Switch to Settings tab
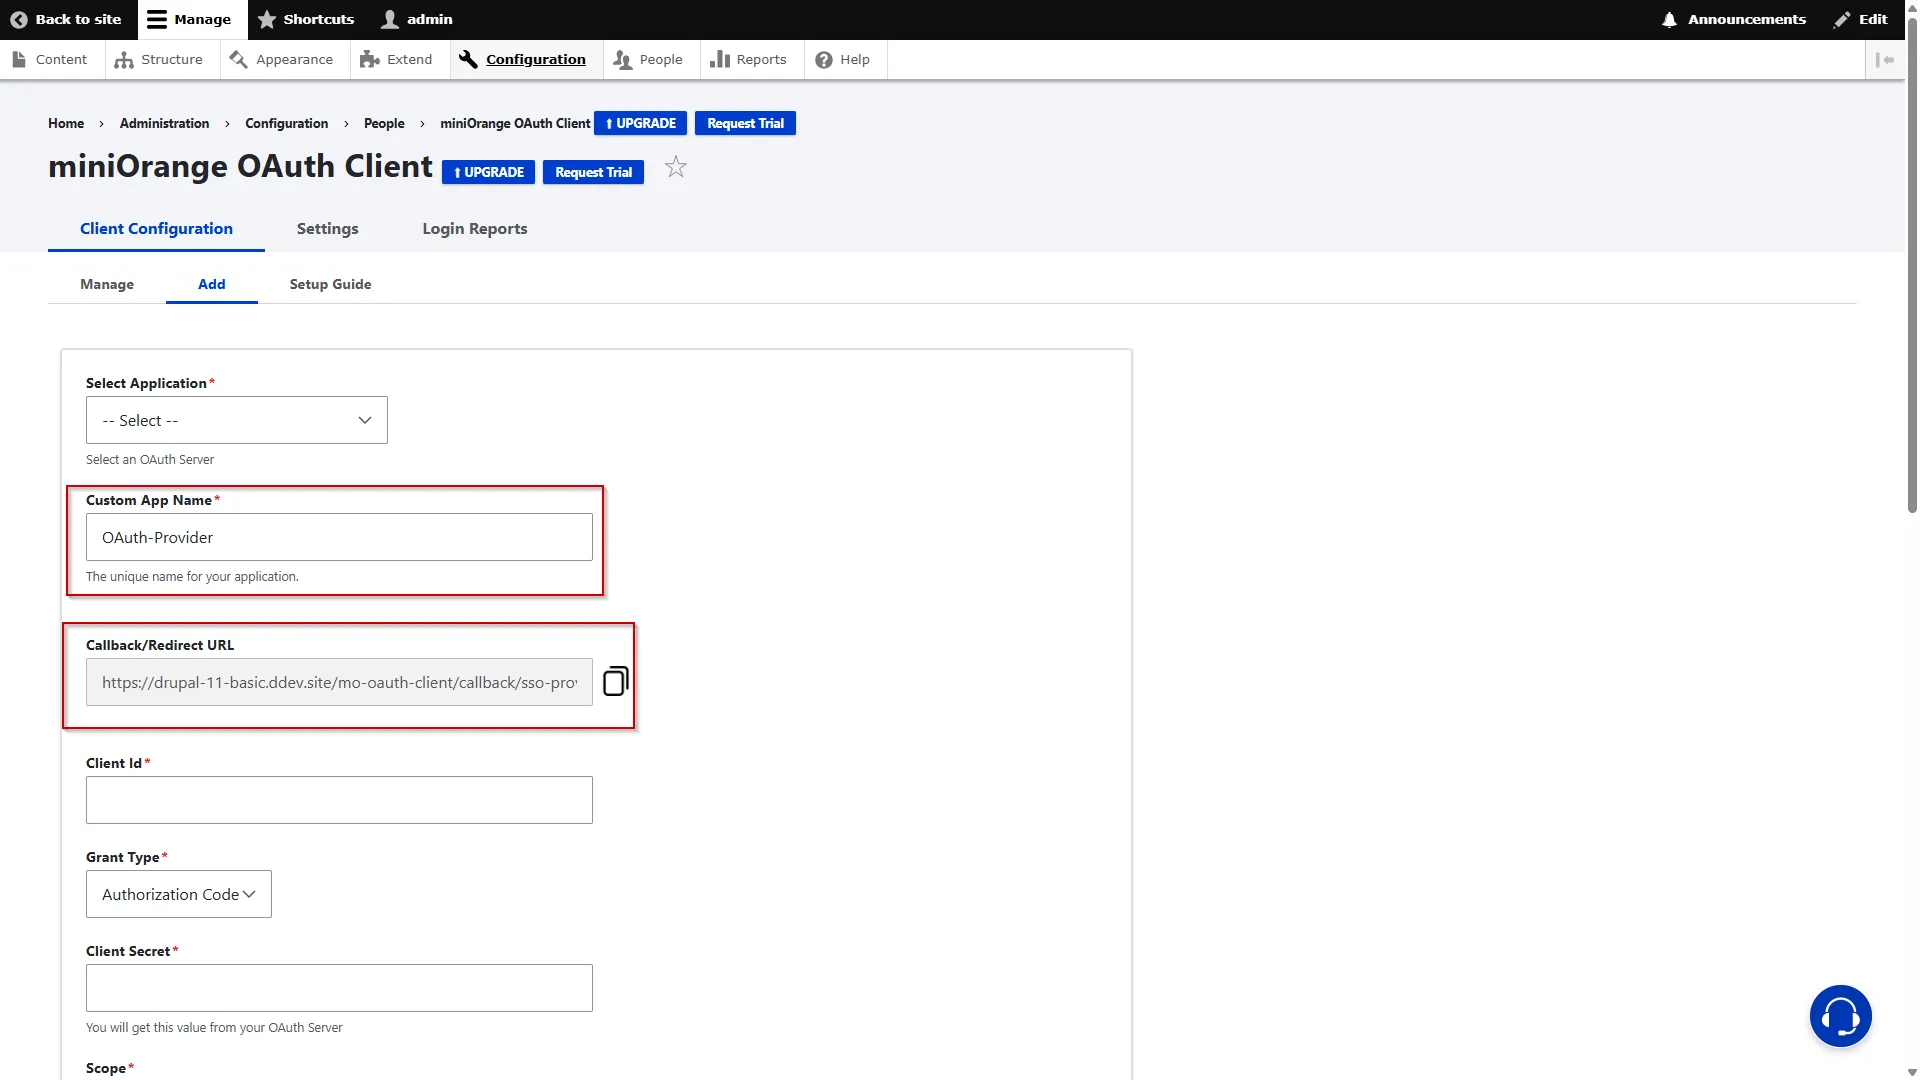Viewport: 1920px width, 1080px height. point(327,228)
